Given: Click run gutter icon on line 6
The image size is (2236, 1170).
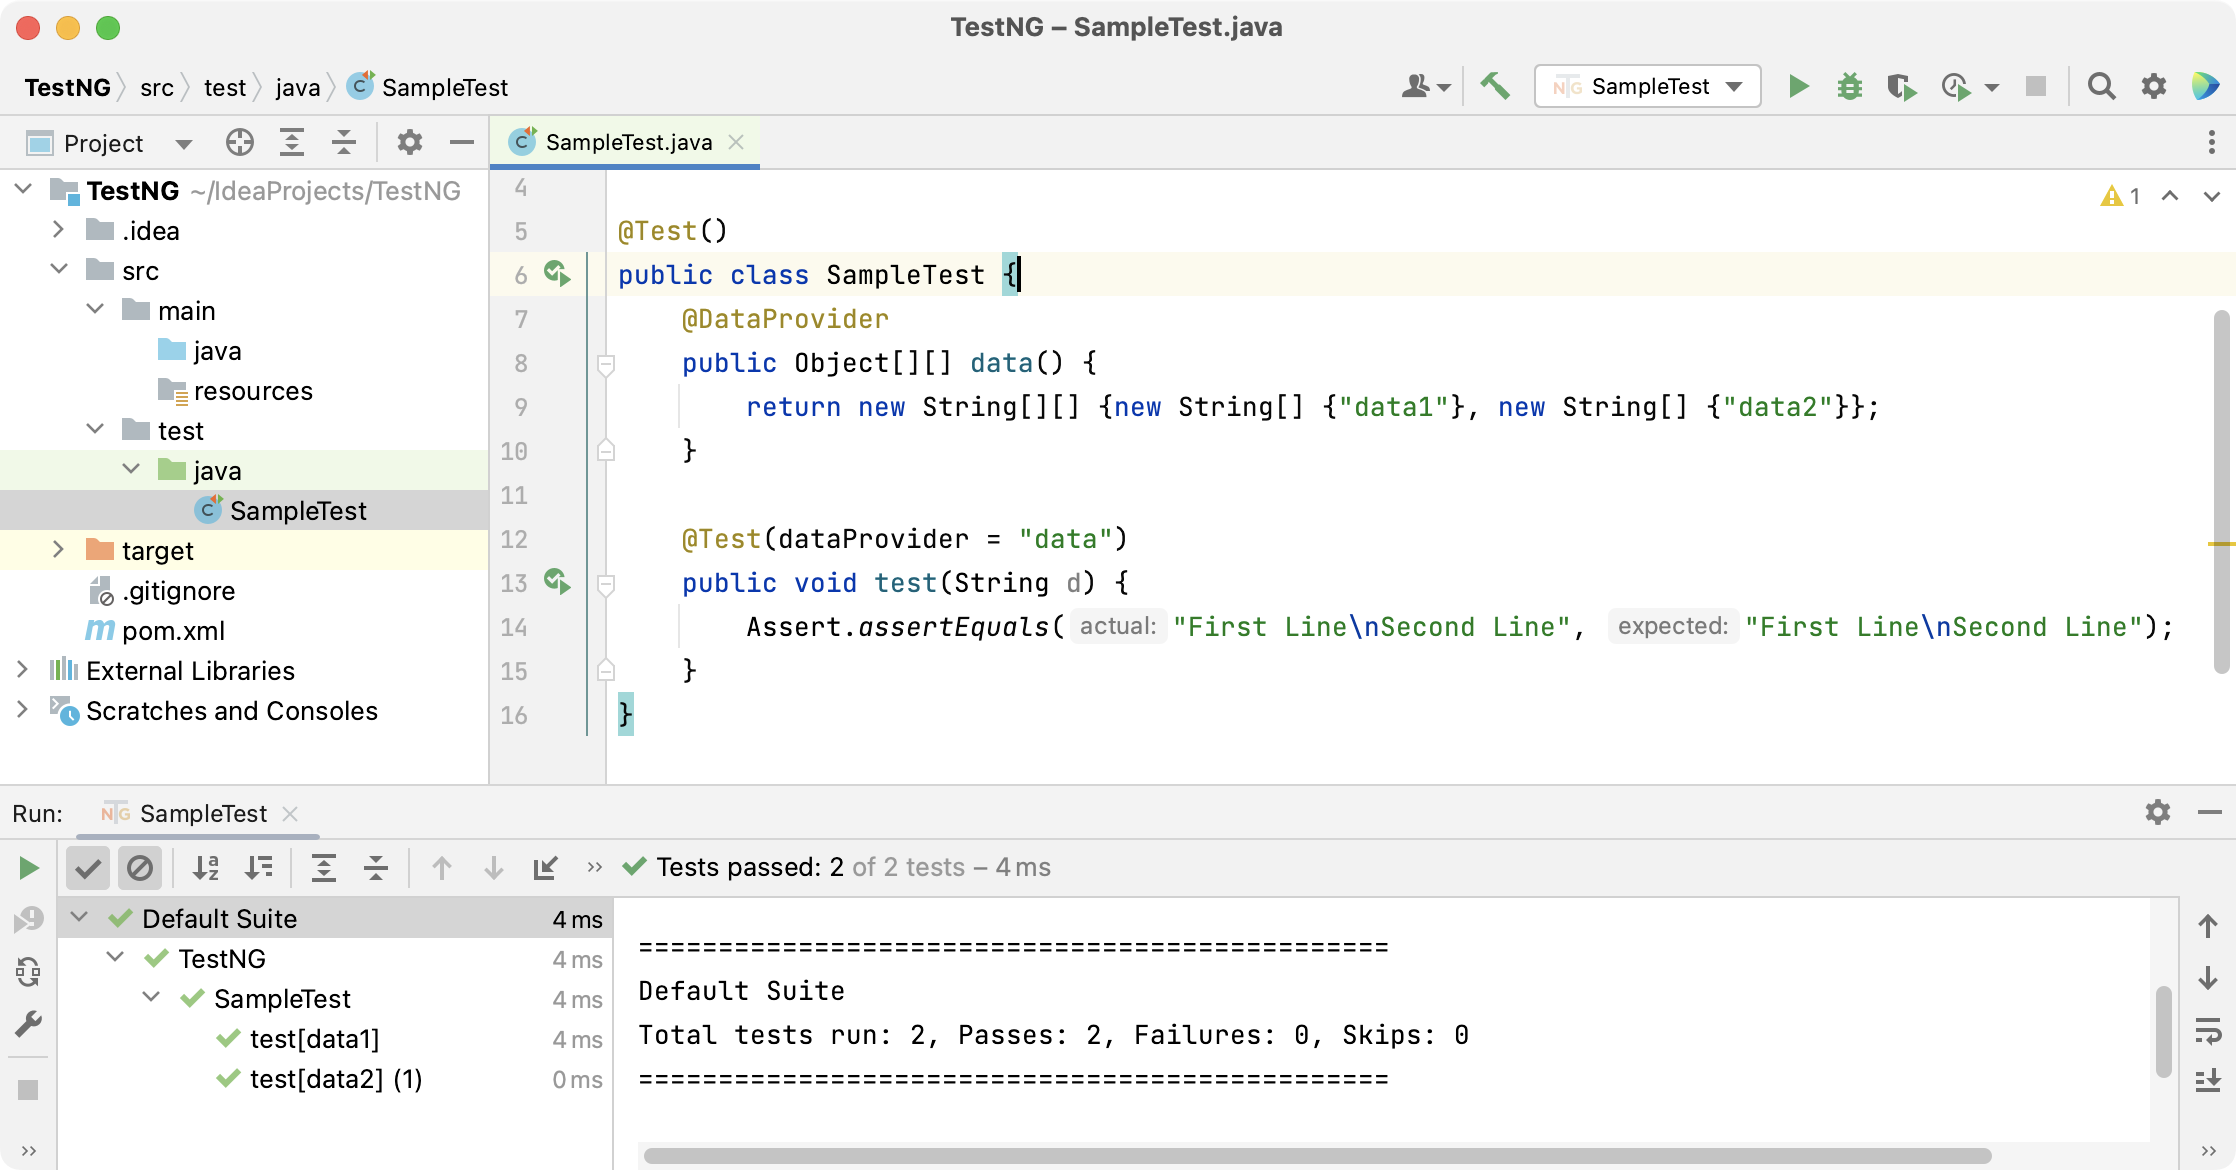Looking at the screenshot, I should point(557,273).
